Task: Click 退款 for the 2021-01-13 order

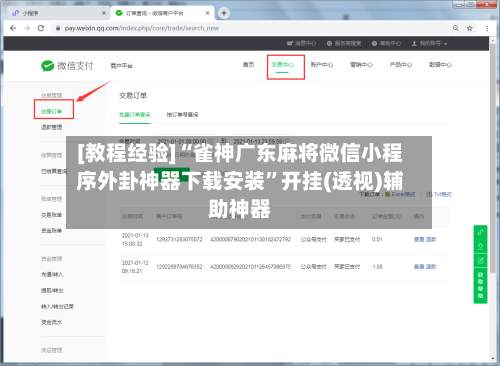Action: pyautogui.click(x=431, y=239)
